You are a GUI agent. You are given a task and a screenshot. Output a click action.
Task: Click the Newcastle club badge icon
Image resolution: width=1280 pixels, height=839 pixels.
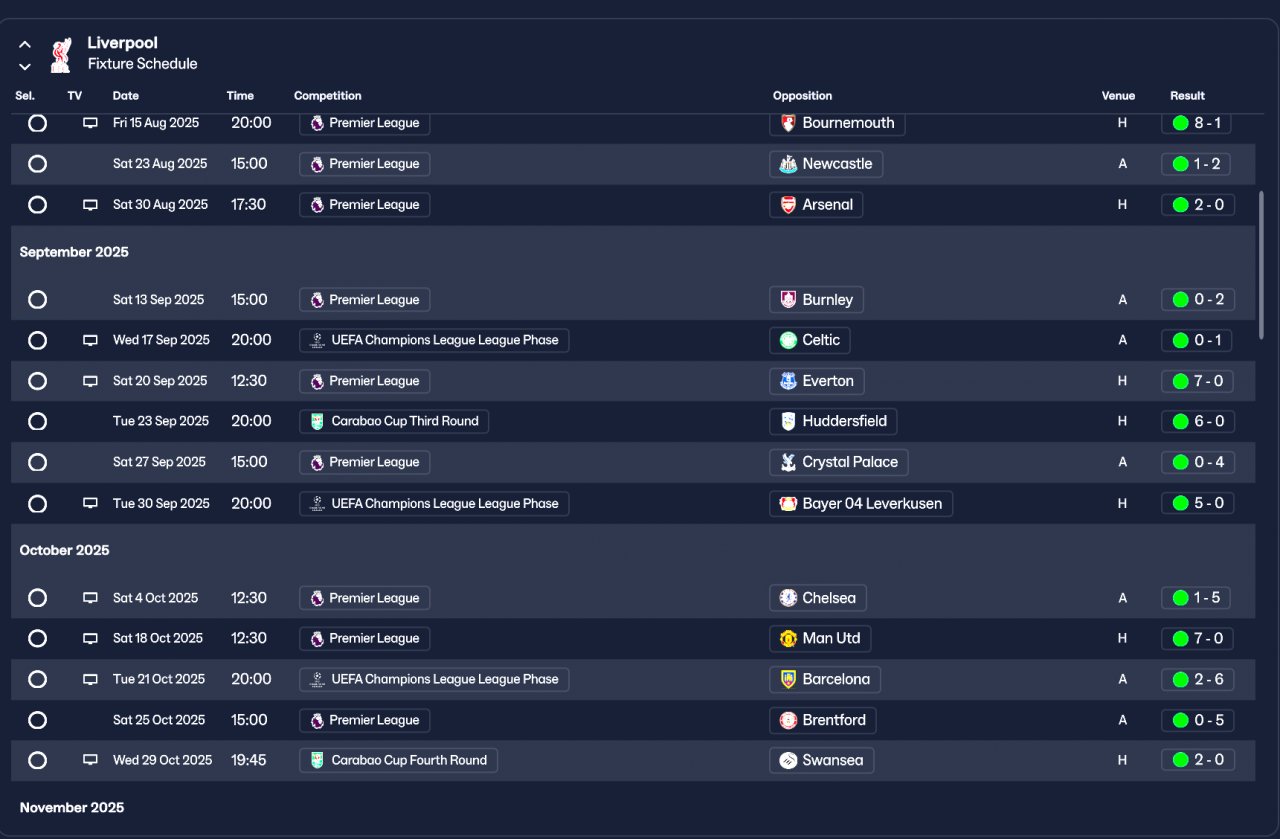[788, 164]
